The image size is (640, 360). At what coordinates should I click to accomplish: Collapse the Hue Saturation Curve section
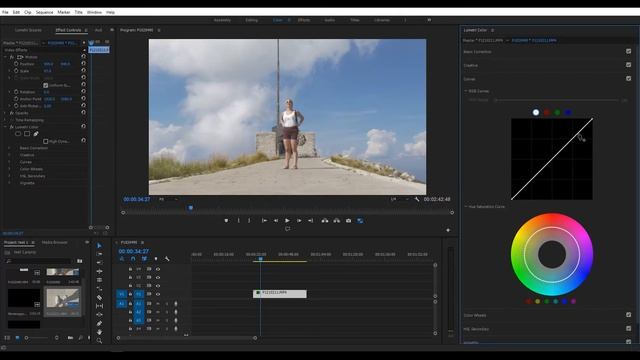[466, 207]
